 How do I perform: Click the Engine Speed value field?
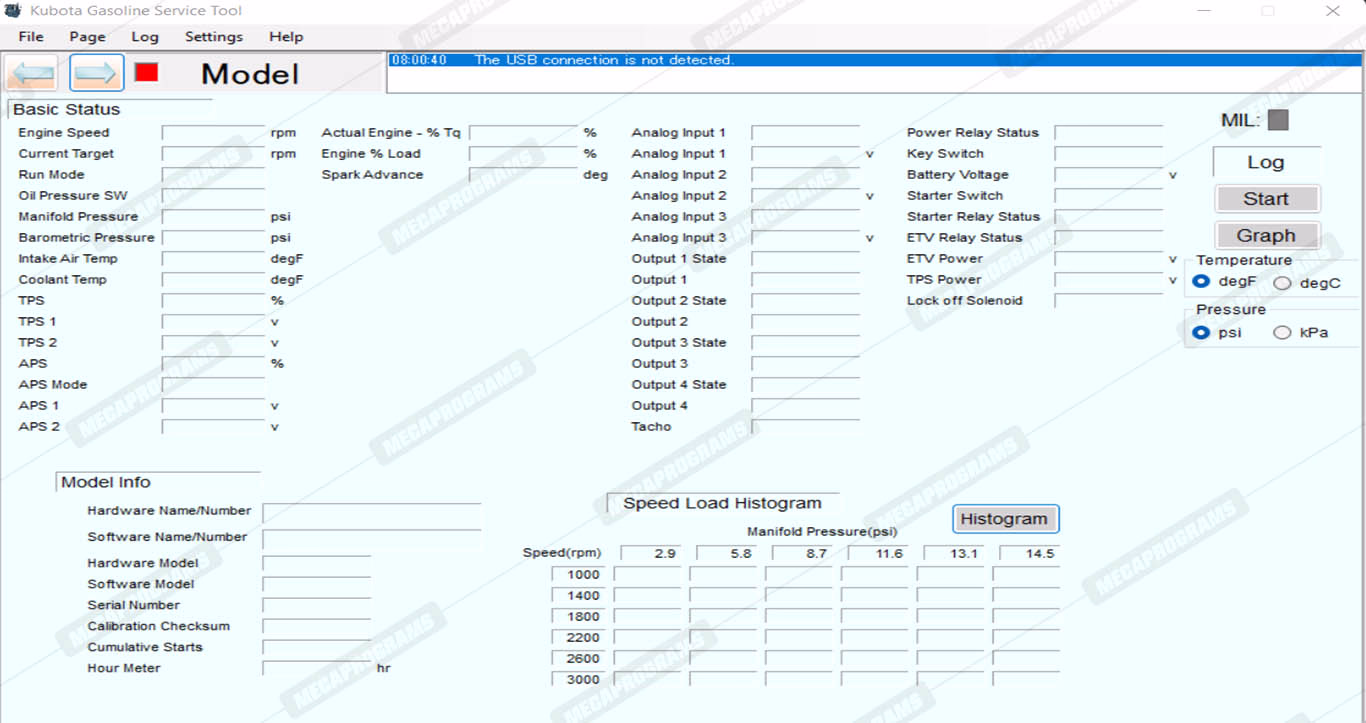click(213, 133)
